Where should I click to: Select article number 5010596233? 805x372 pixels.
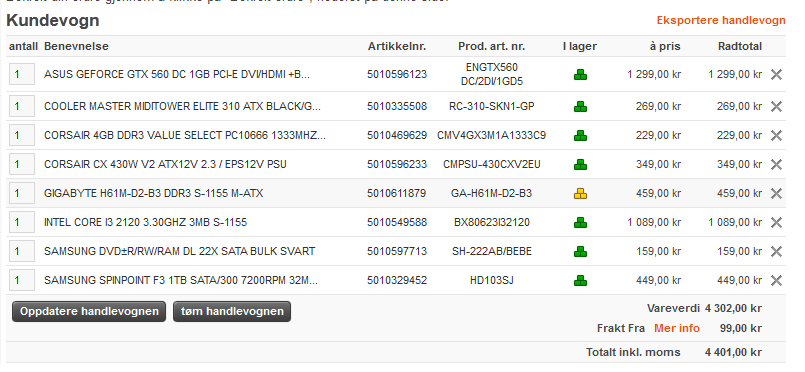point(397,164)
